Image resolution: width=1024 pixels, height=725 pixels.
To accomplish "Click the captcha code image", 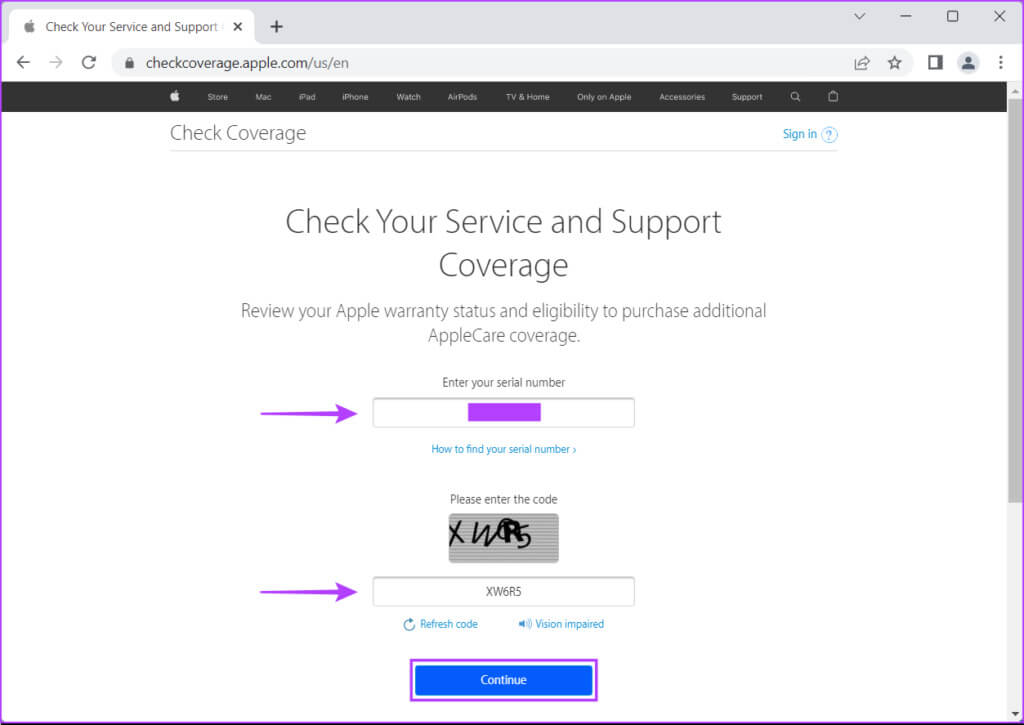I will (504, 538).
